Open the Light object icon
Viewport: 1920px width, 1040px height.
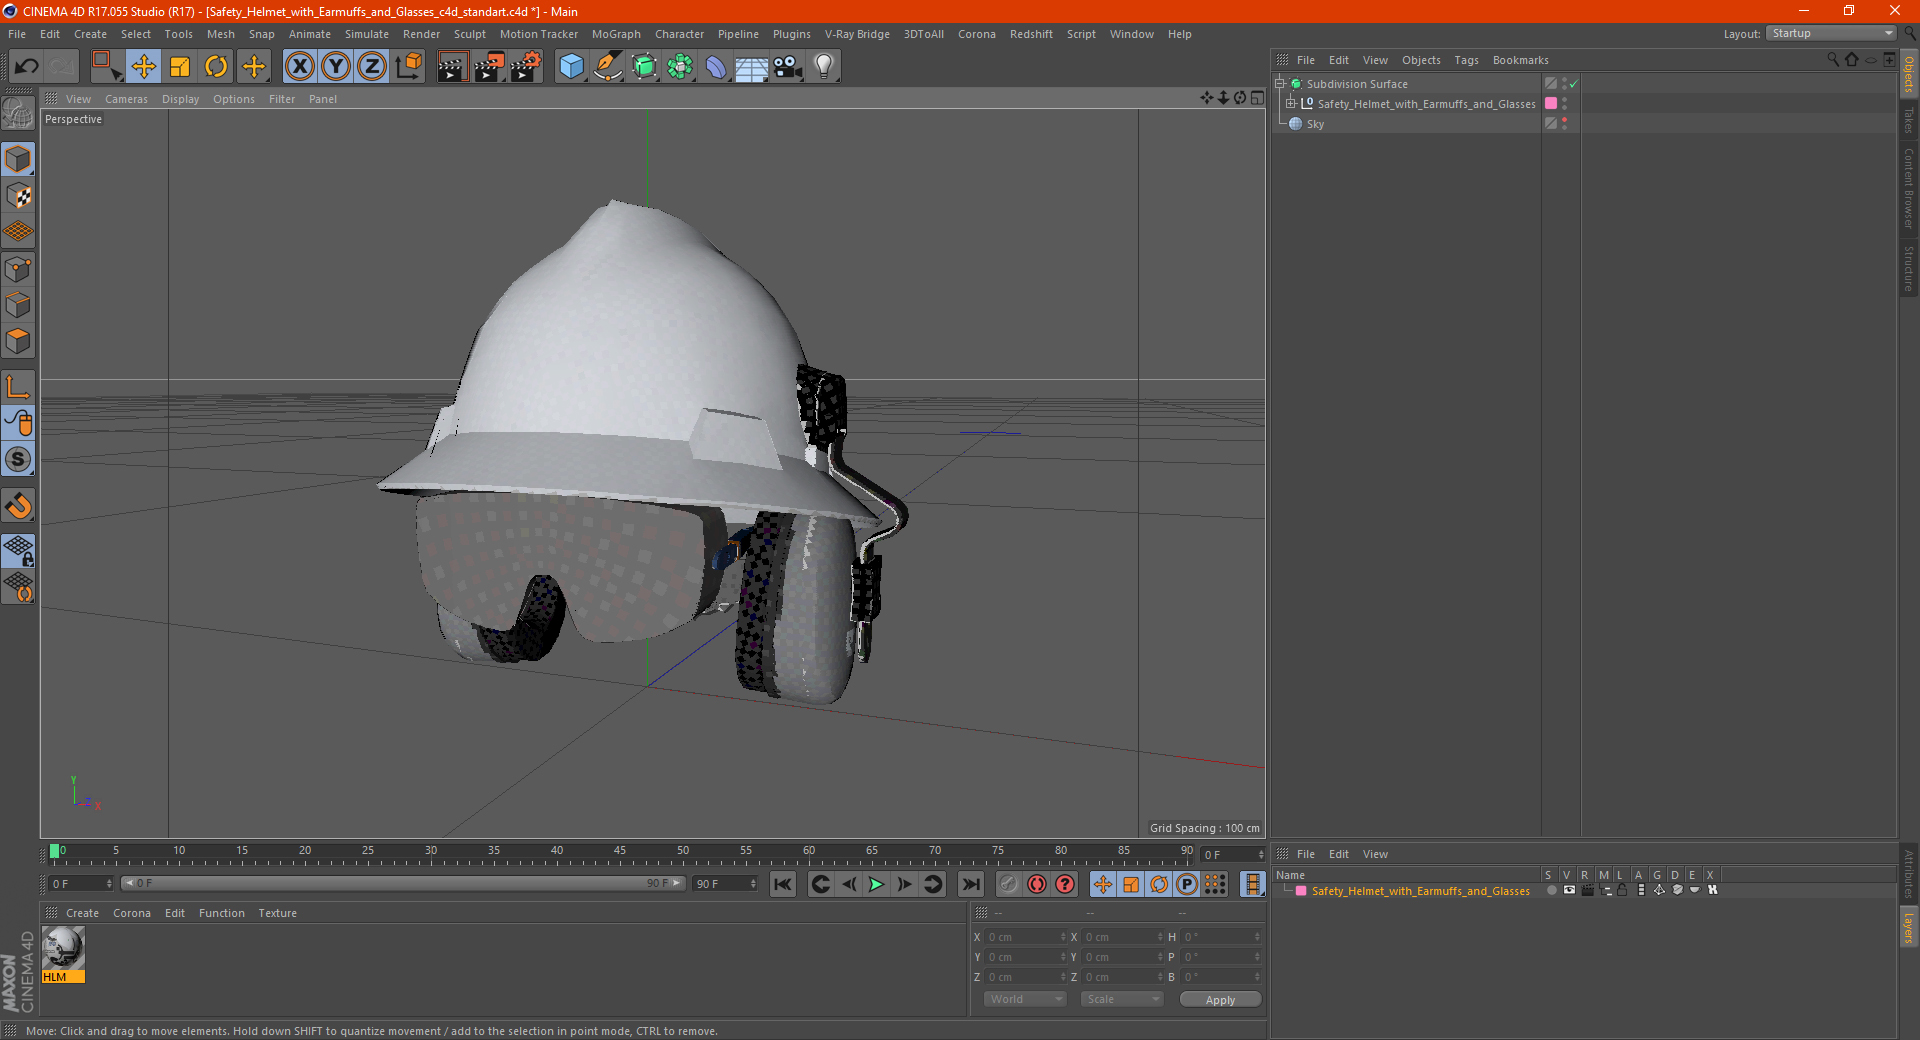823,67
